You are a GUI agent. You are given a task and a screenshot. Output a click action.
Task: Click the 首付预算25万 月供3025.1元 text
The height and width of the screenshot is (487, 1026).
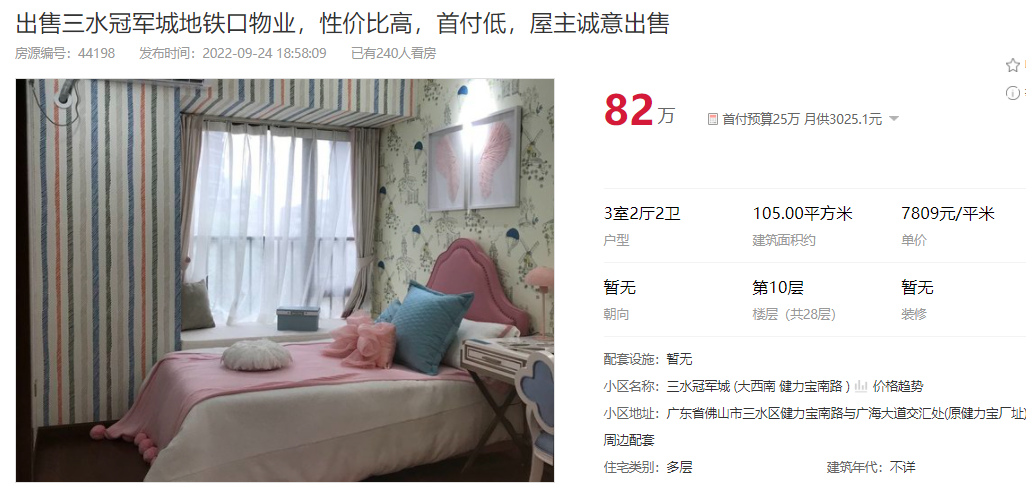click(802, 119)
